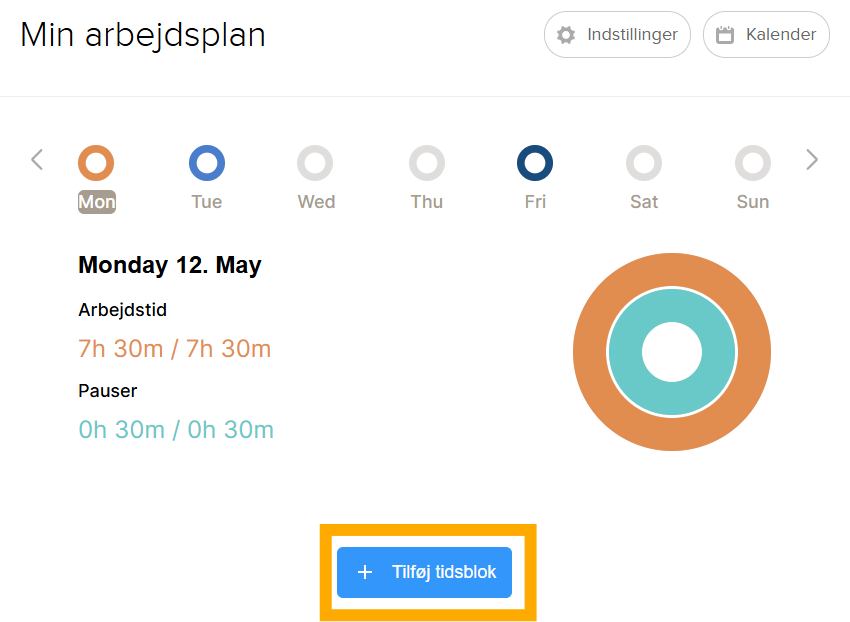Click the plus icon on Tilføj tidsblok

click(x=365, y=572)
